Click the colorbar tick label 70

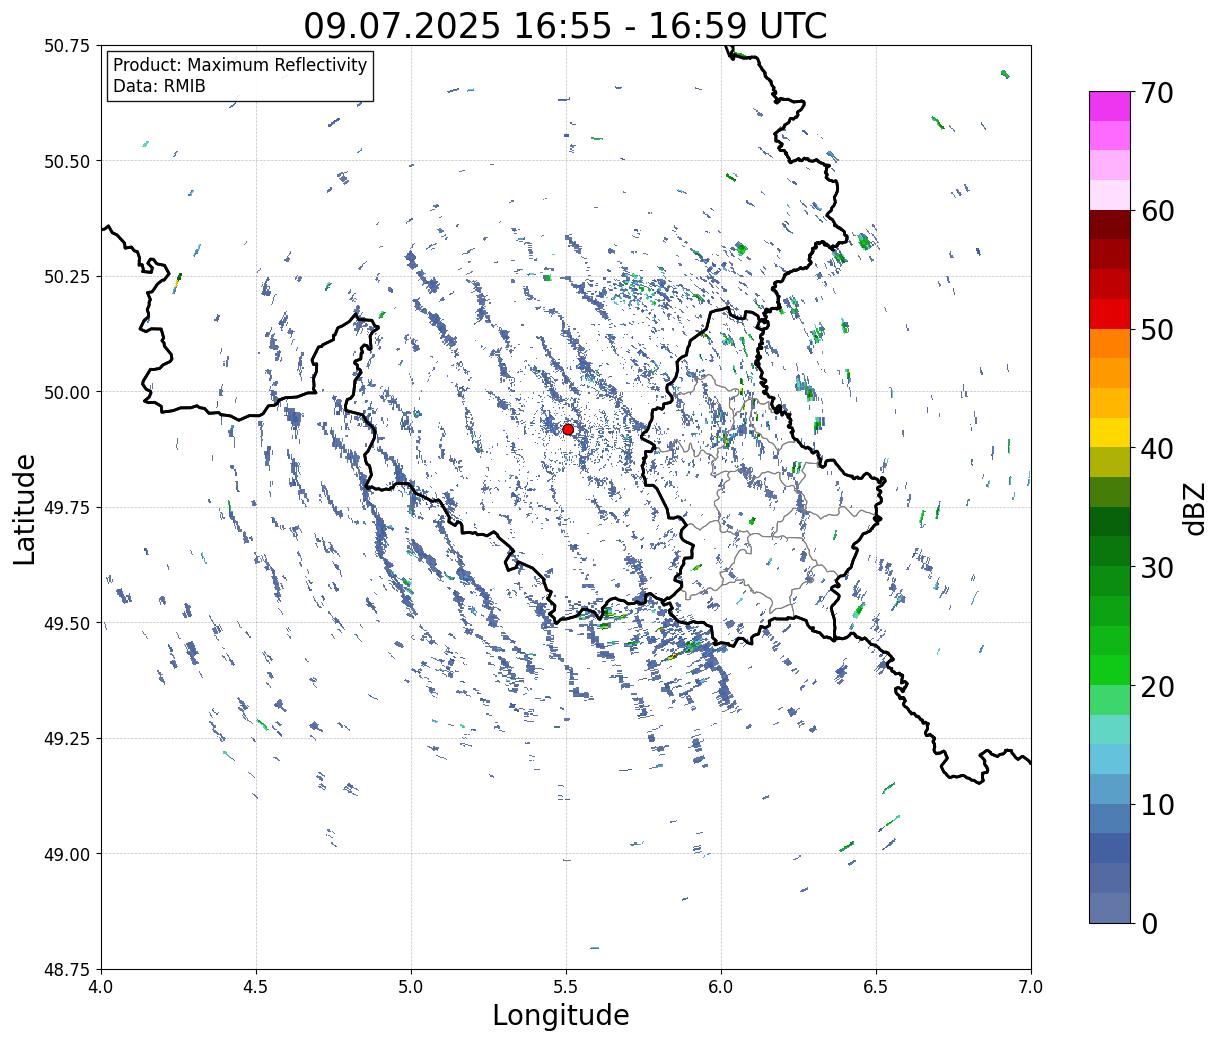1157,93
